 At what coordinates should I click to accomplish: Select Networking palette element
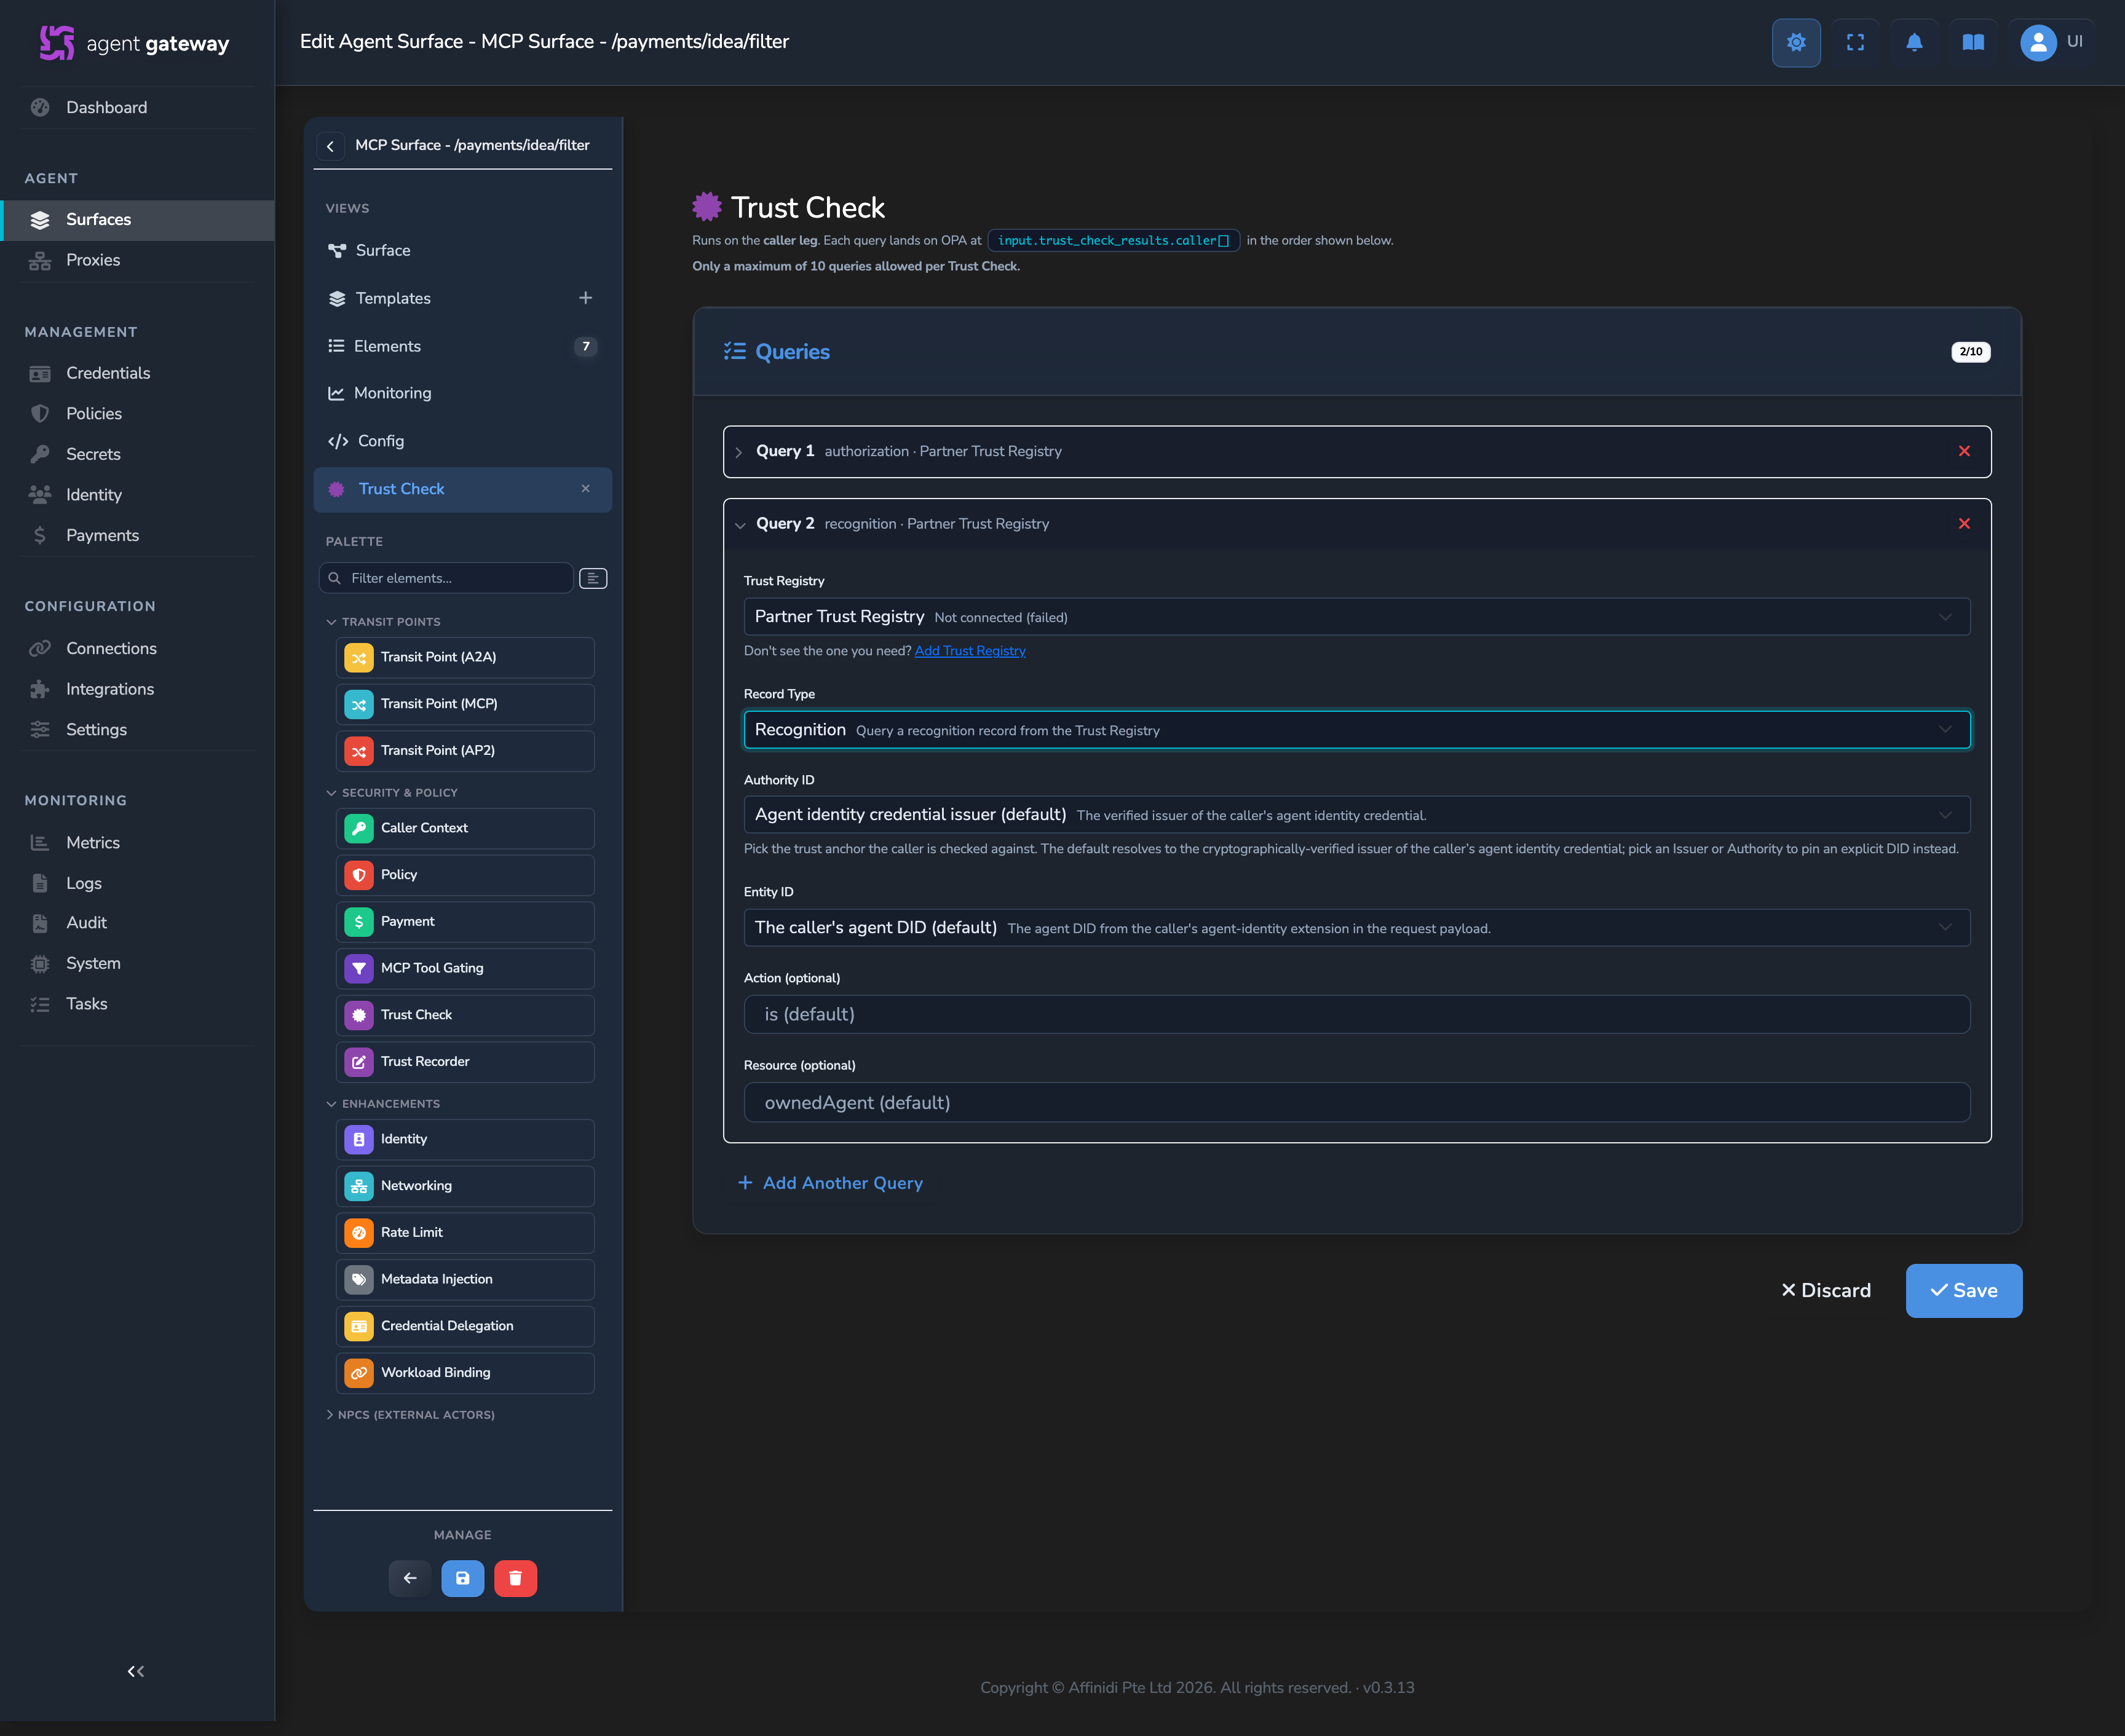coord(465,1186)
